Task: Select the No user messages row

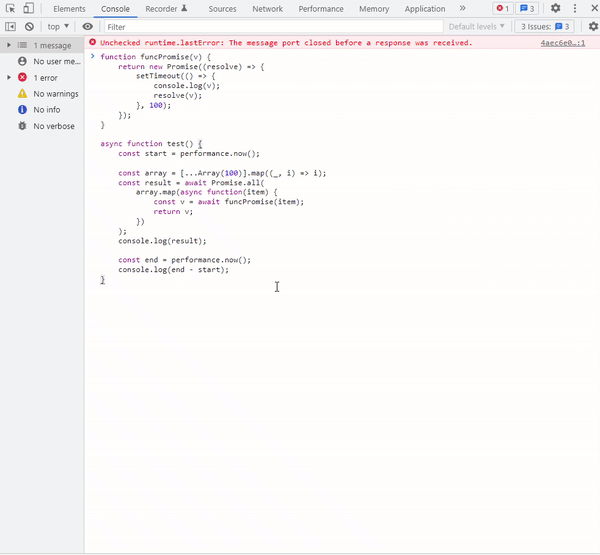Action: (x=42, y=61)
